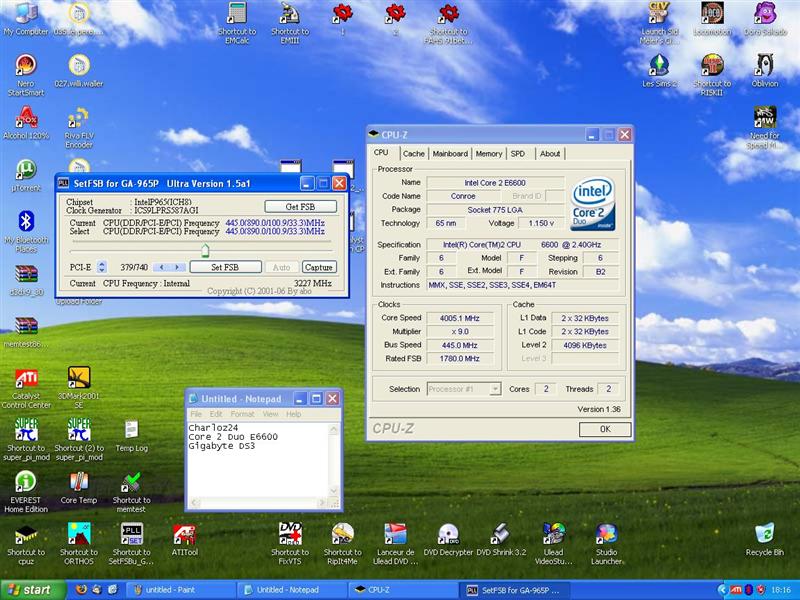Click left arrow next to 379/740

[x=162, y=267]
